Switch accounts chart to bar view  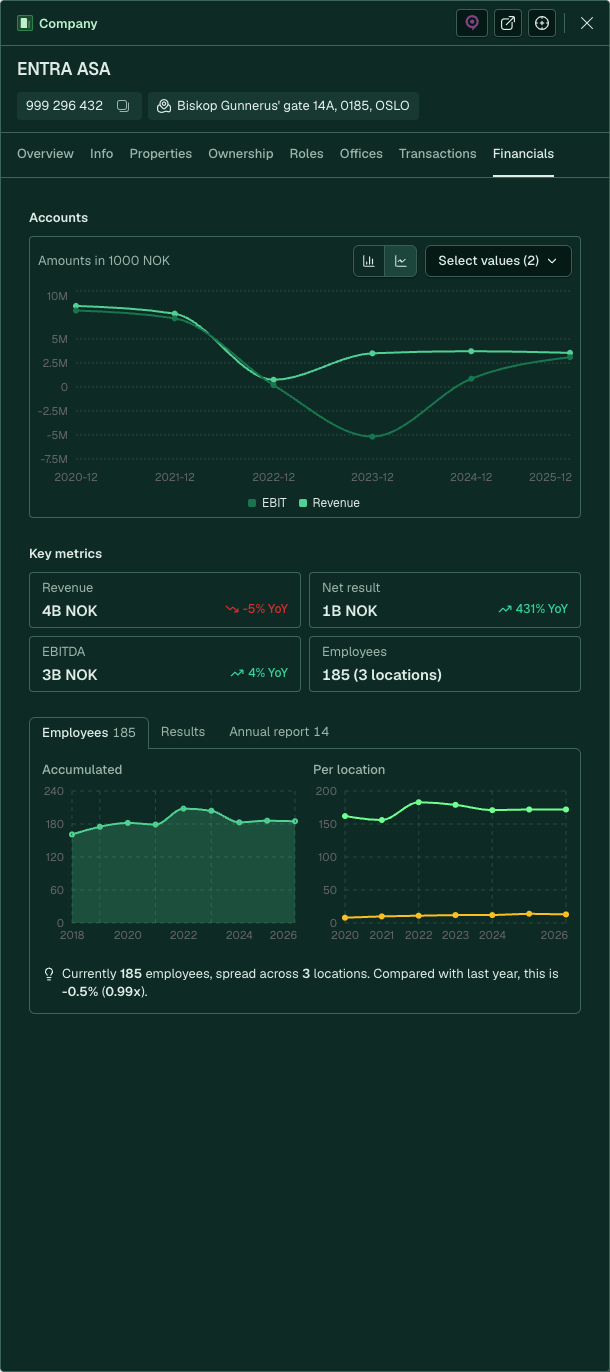[369, 261]
